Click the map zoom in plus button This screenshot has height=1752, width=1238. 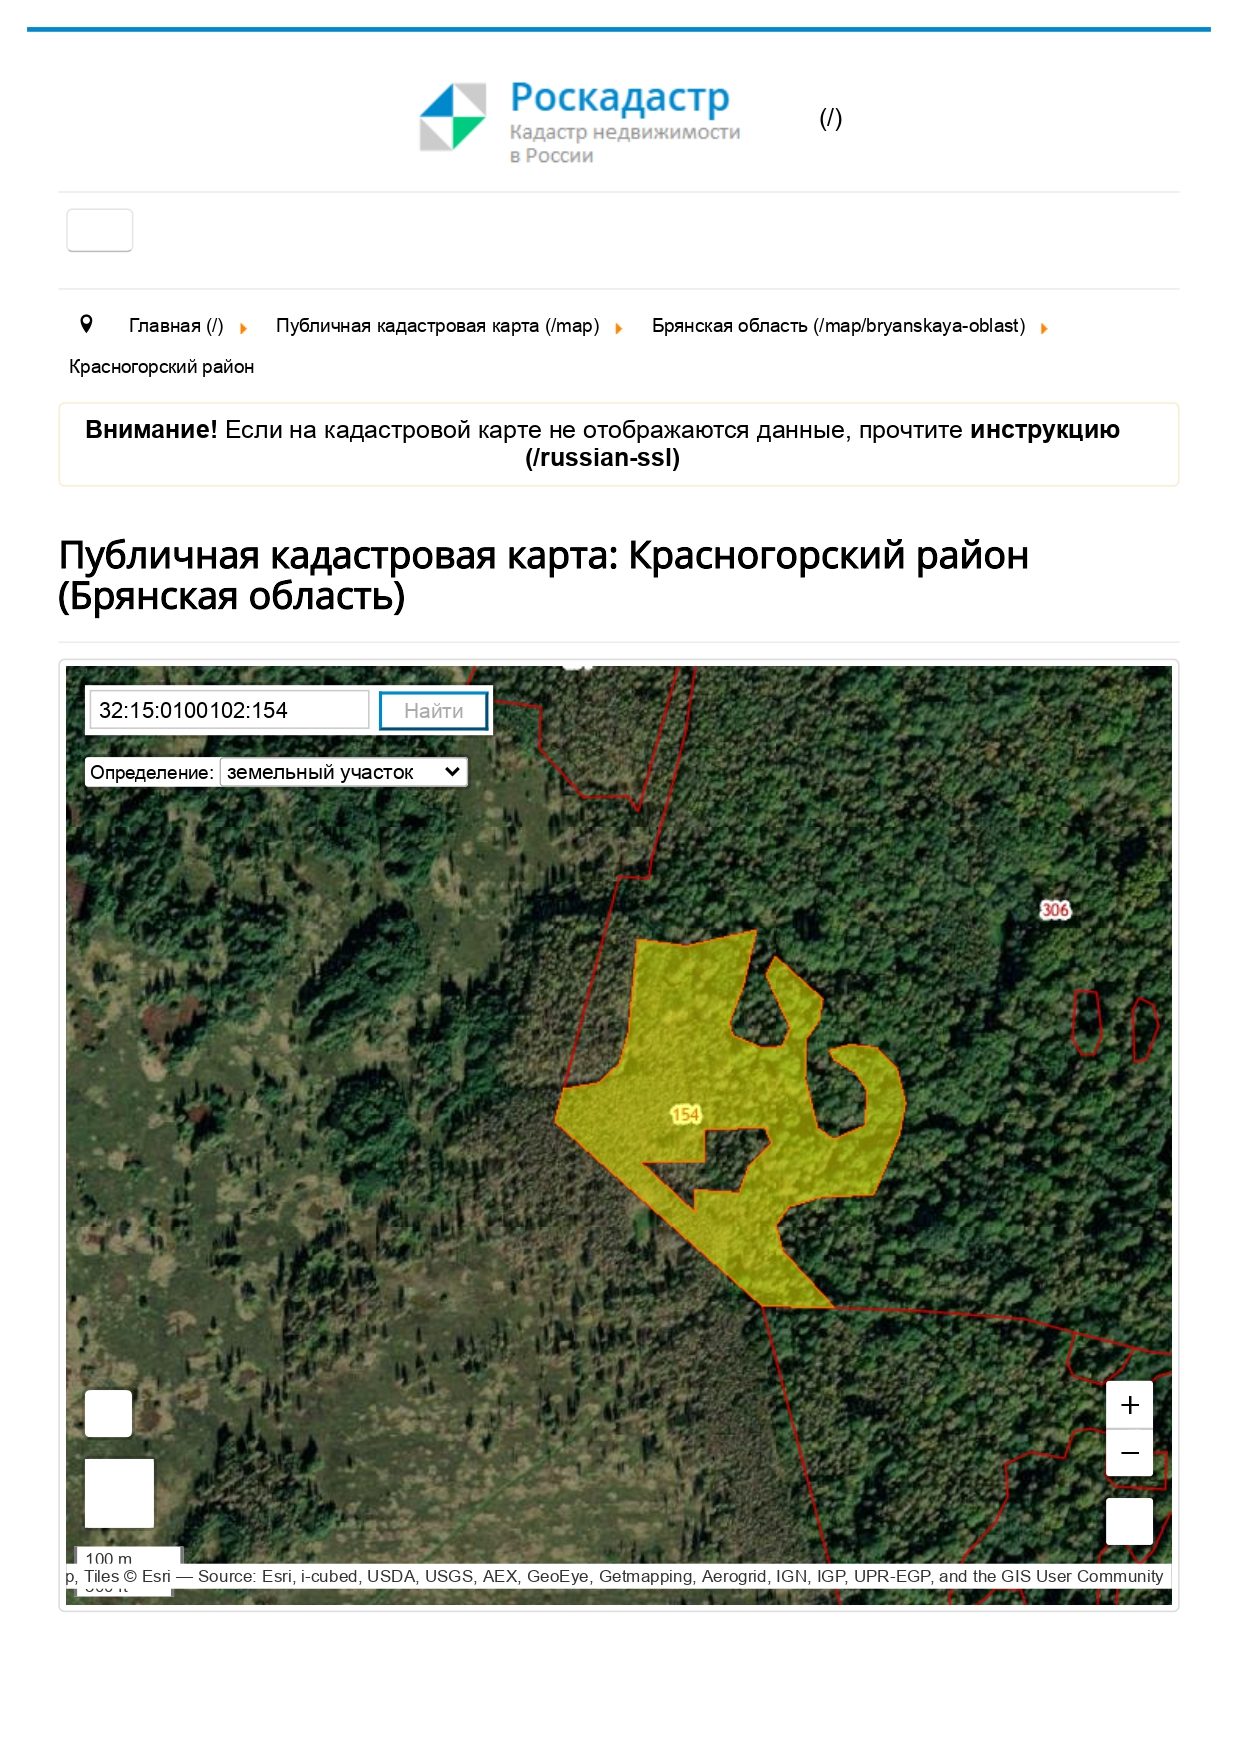point(1129,1404)
